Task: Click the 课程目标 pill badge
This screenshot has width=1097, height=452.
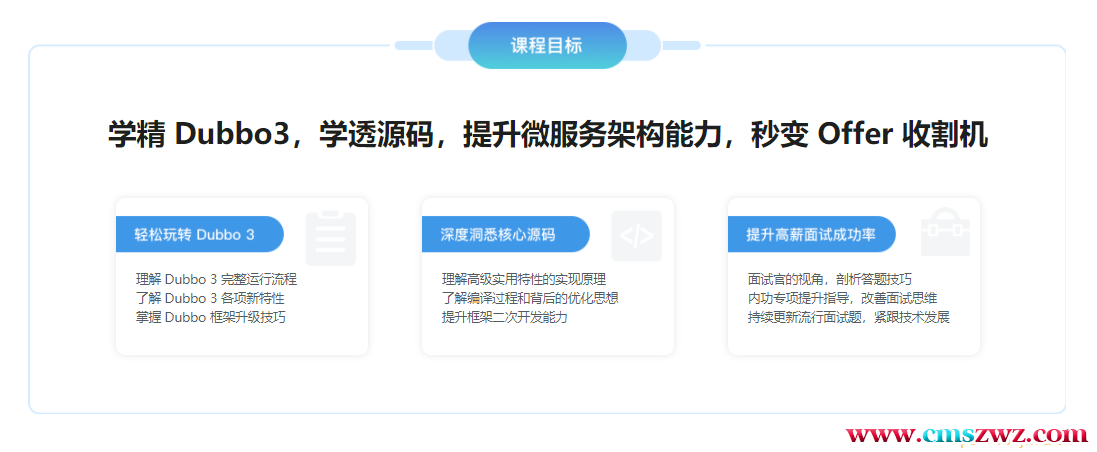Action: pos(547,46)
